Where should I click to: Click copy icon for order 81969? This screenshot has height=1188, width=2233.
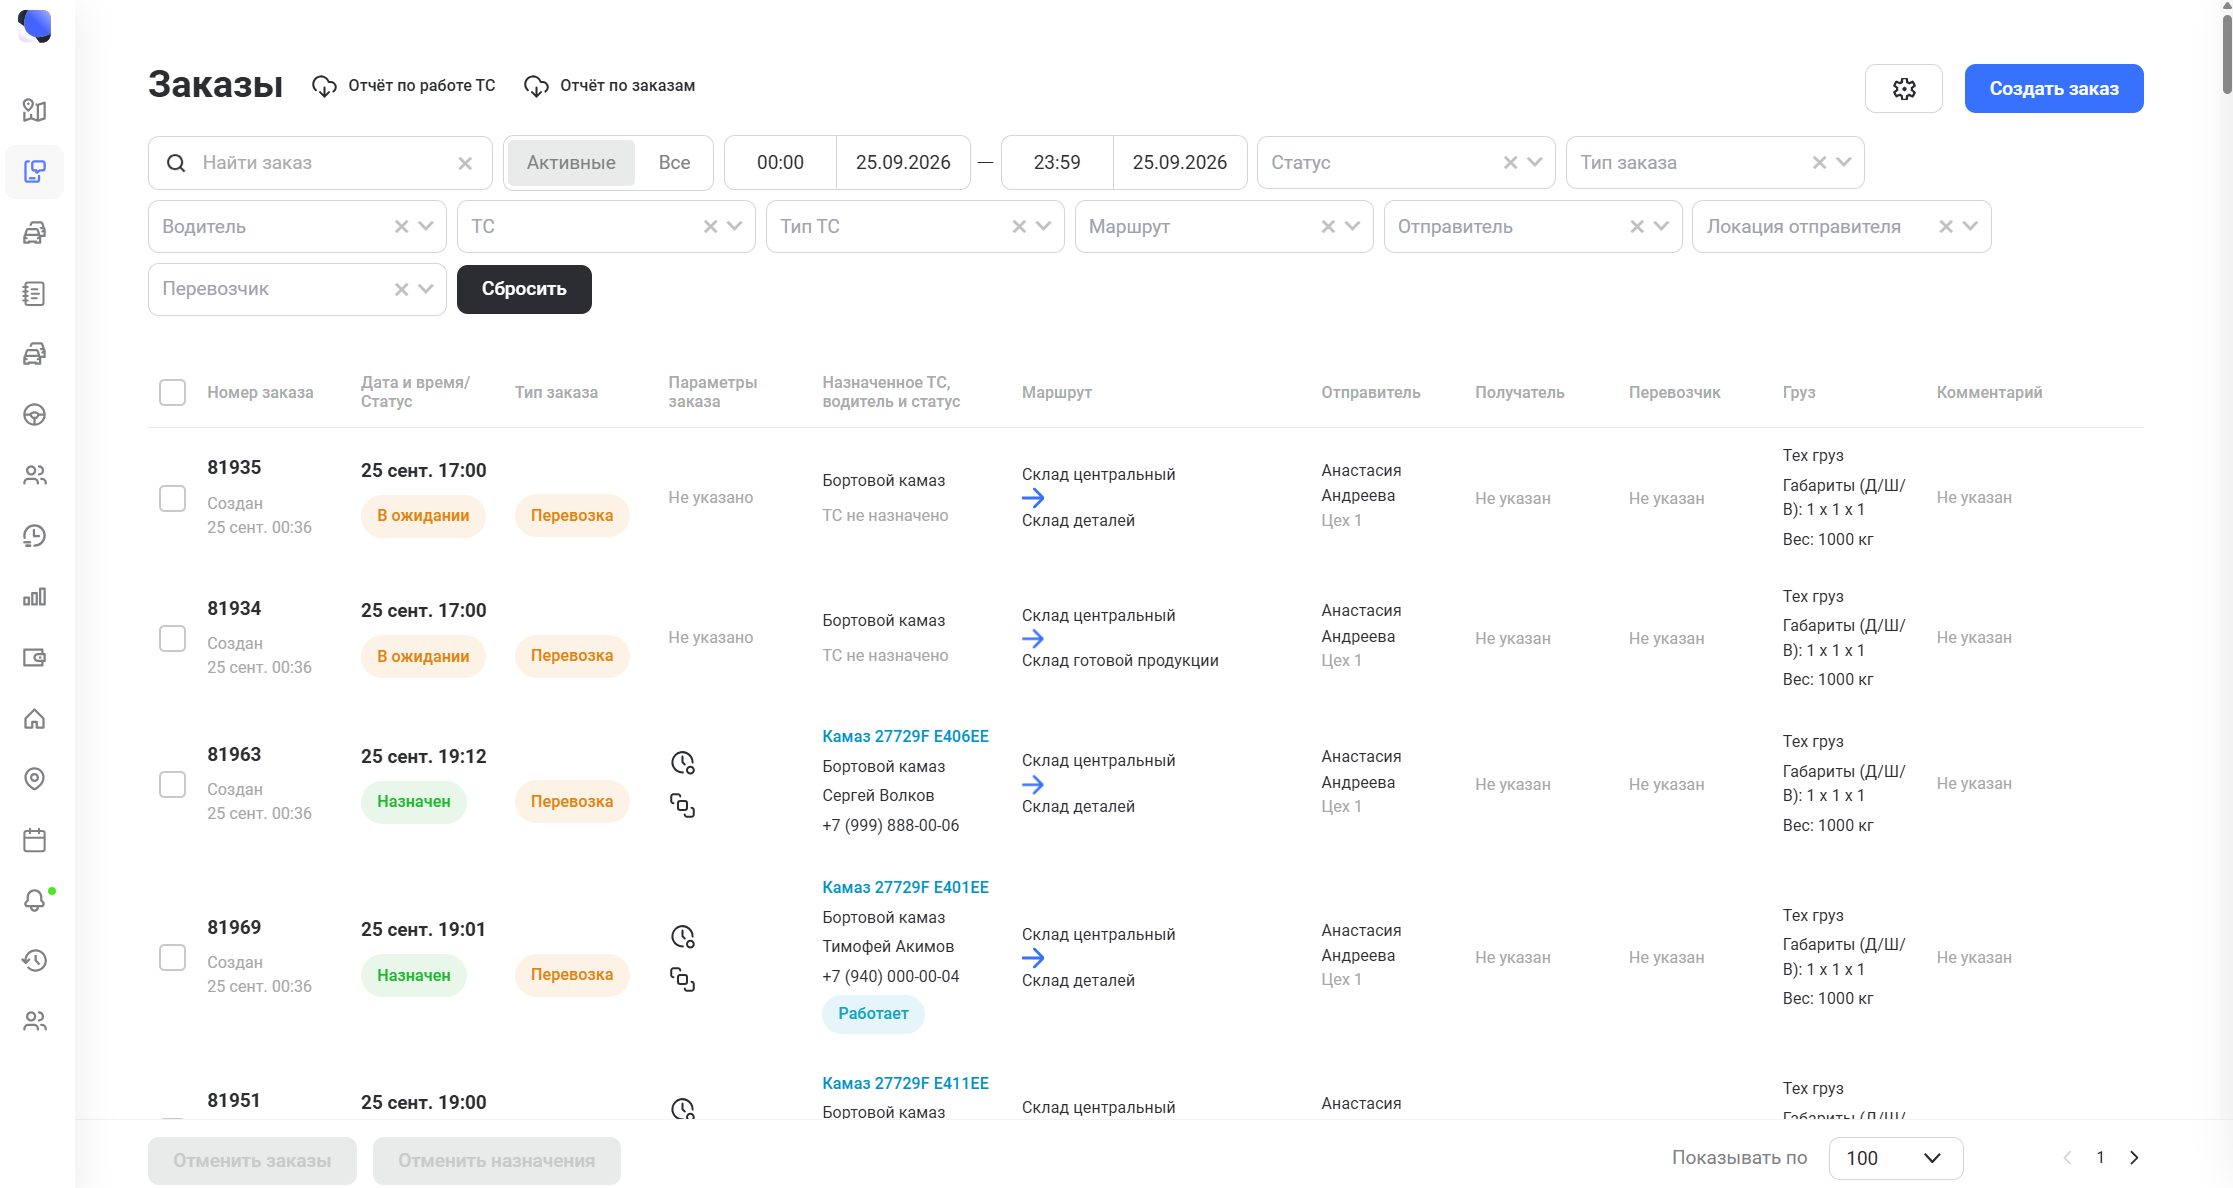683,980
